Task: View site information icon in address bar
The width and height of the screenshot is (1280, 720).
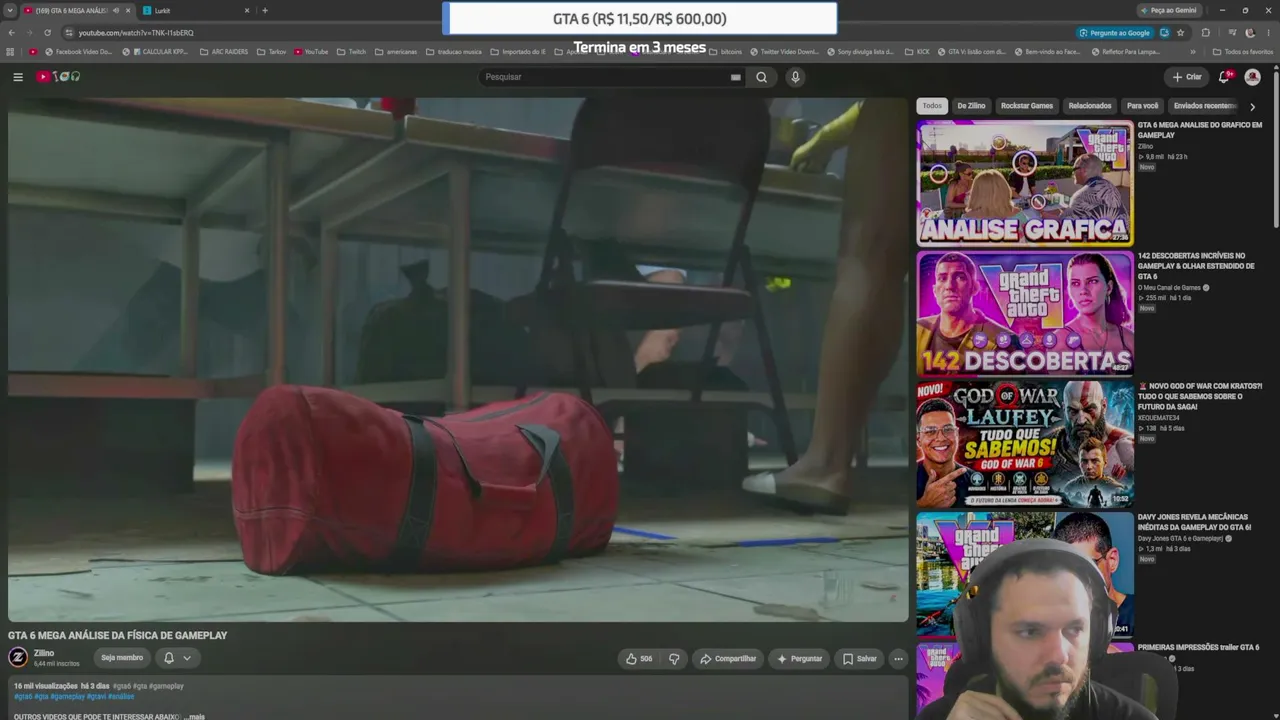Action: point(69,33)
